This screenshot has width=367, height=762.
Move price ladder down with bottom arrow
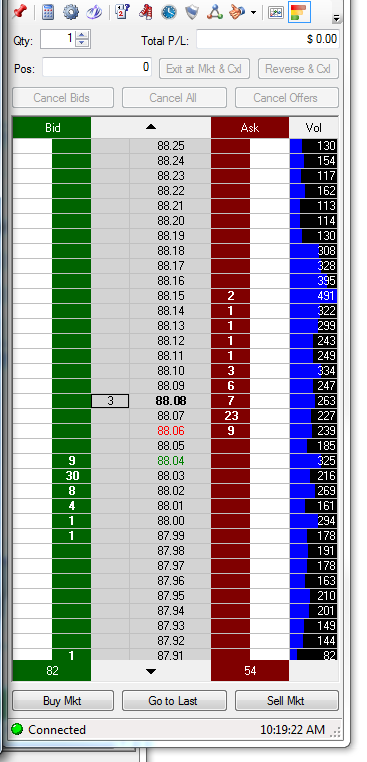point(151,672)
